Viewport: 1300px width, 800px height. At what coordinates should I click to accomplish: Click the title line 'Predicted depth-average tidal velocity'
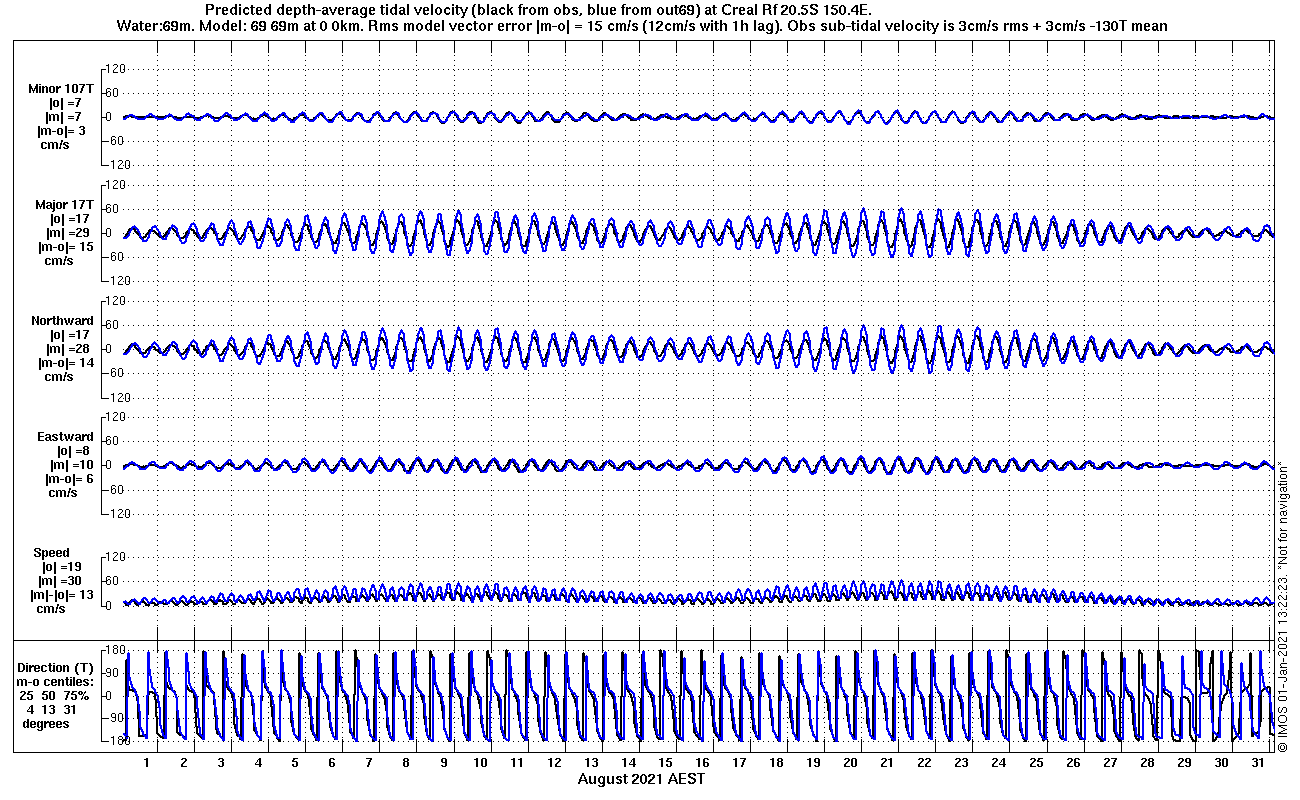pos(540,9)
